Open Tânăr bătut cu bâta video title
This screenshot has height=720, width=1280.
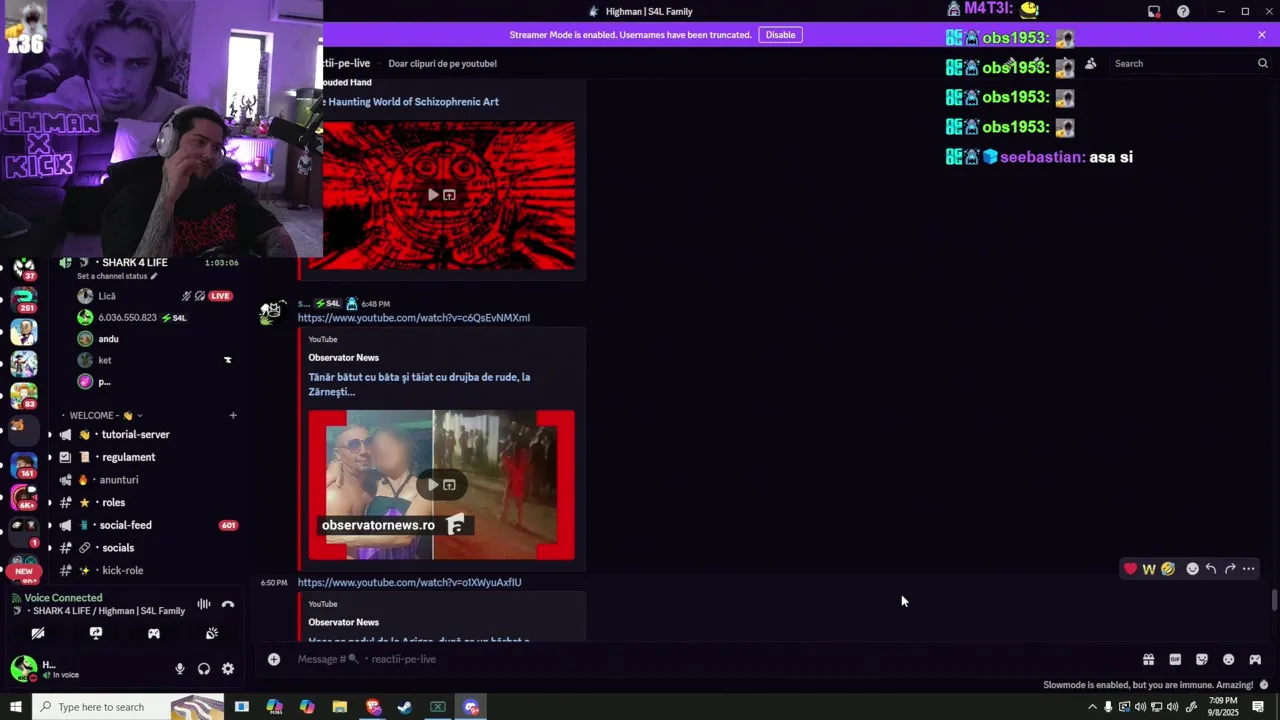[x=419, y=384]
